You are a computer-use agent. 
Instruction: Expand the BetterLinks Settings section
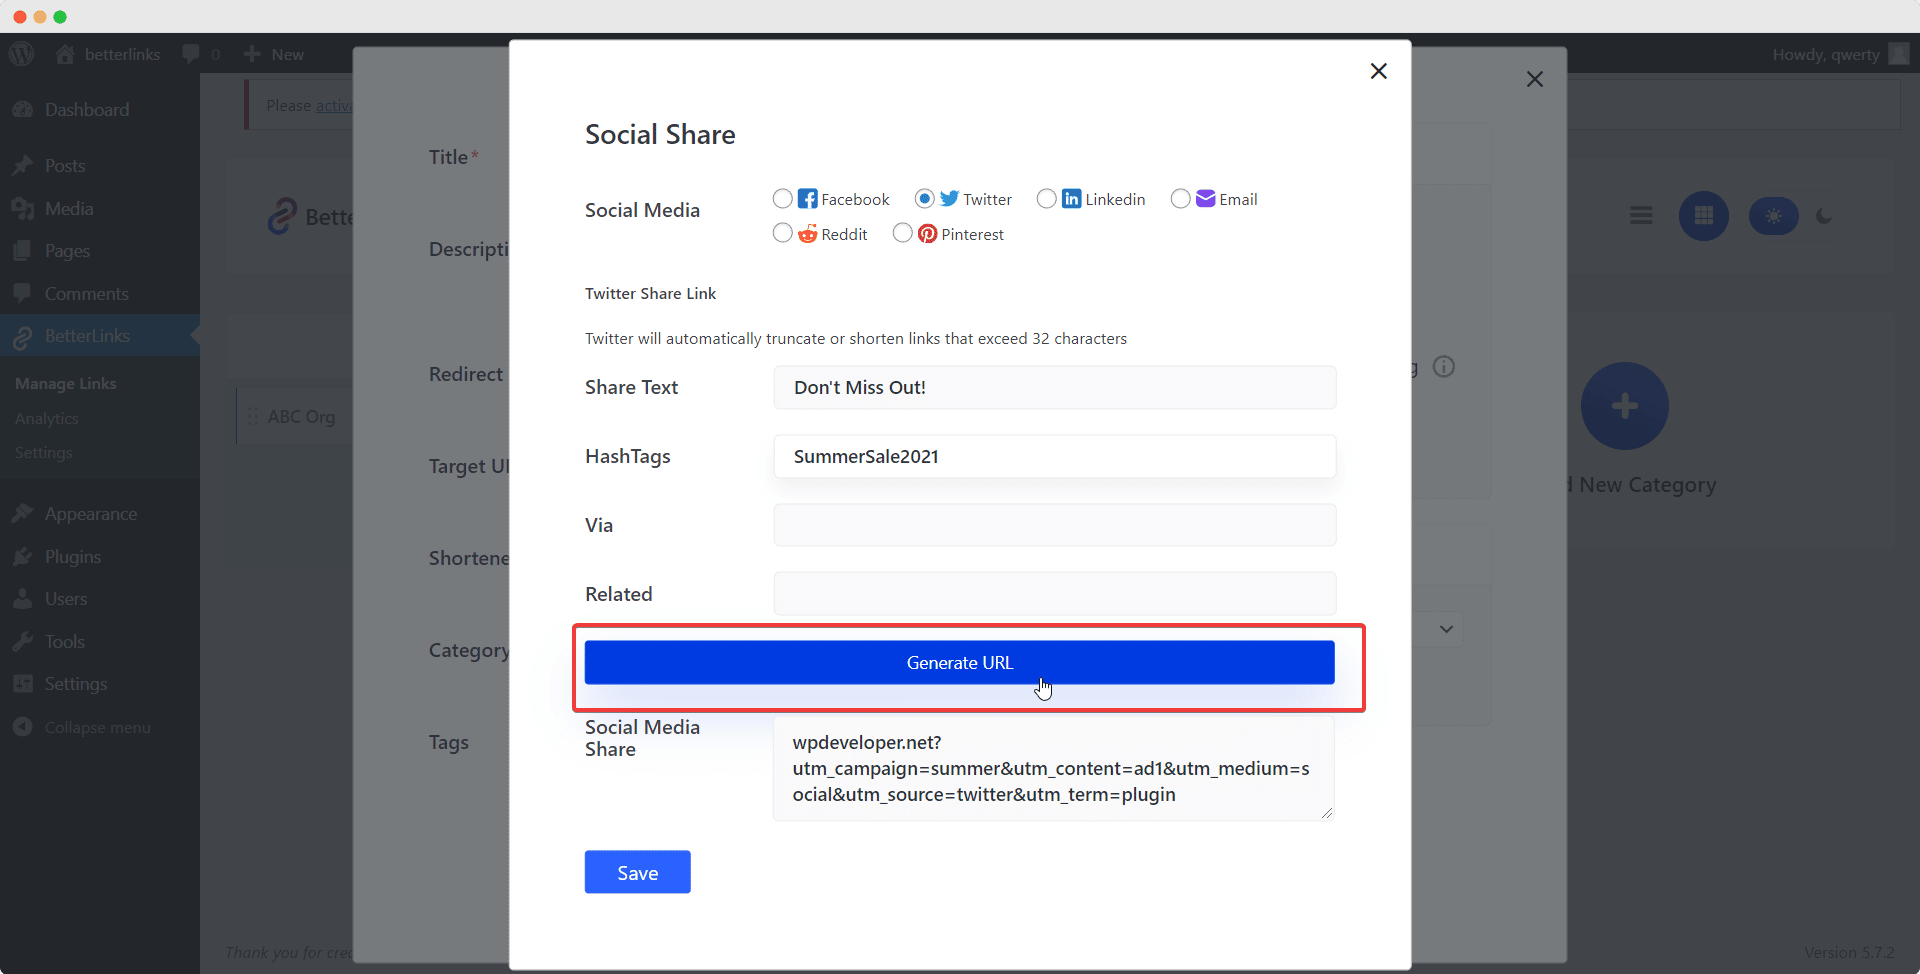43,453
